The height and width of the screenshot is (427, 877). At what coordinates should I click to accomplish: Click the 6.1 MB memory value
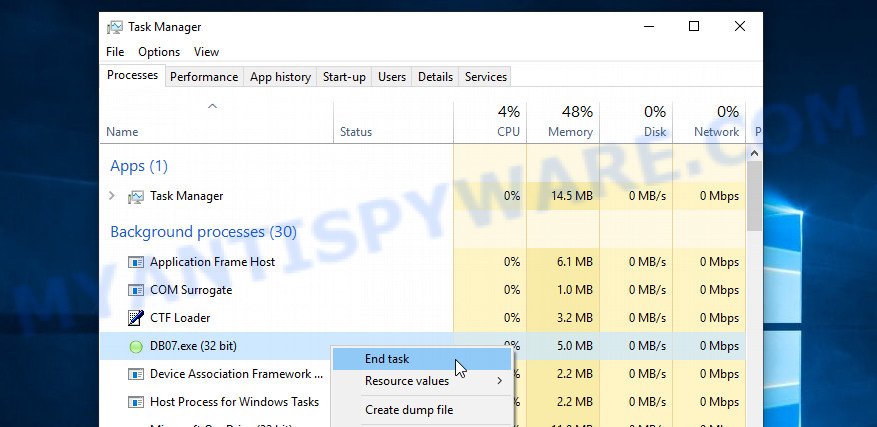point(574,262)
